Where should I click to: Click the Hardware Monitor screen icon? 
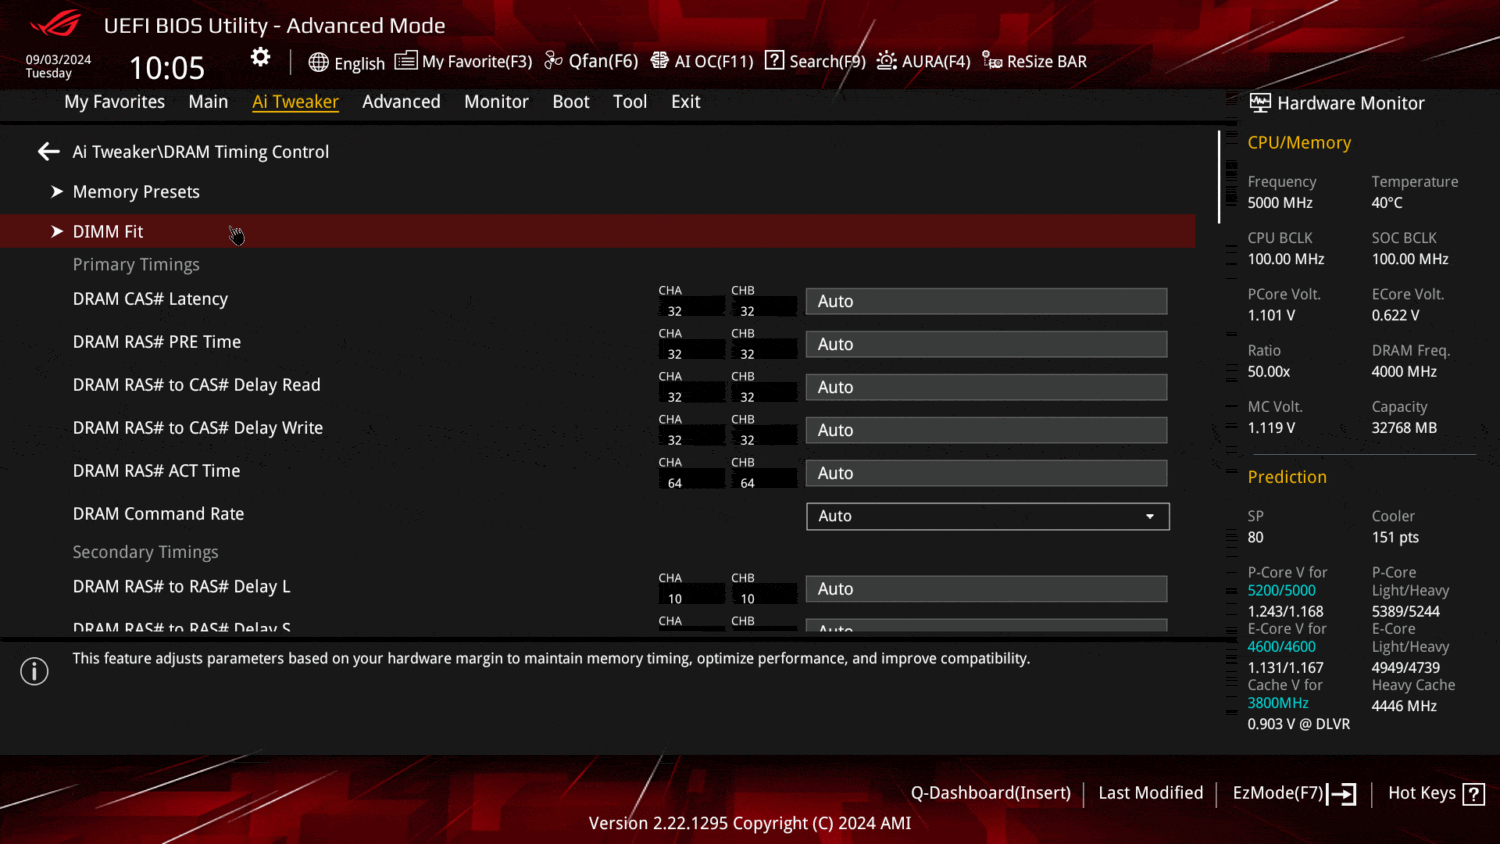point(1260,103)
